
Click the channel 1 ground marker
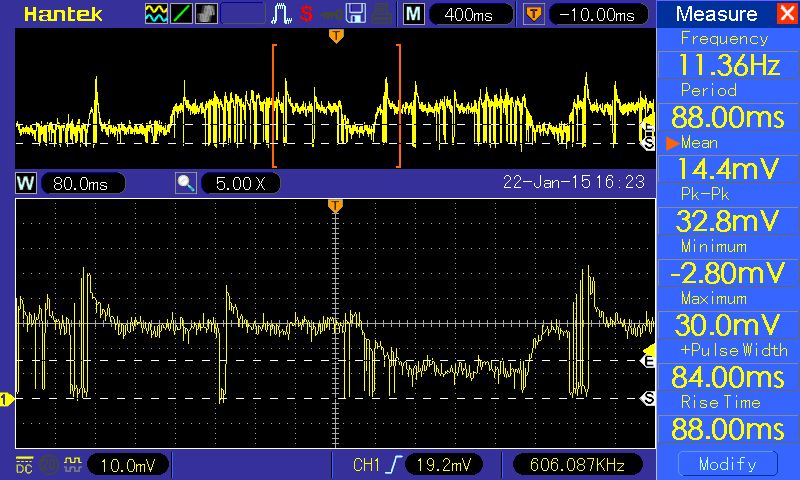click(6, 399)
